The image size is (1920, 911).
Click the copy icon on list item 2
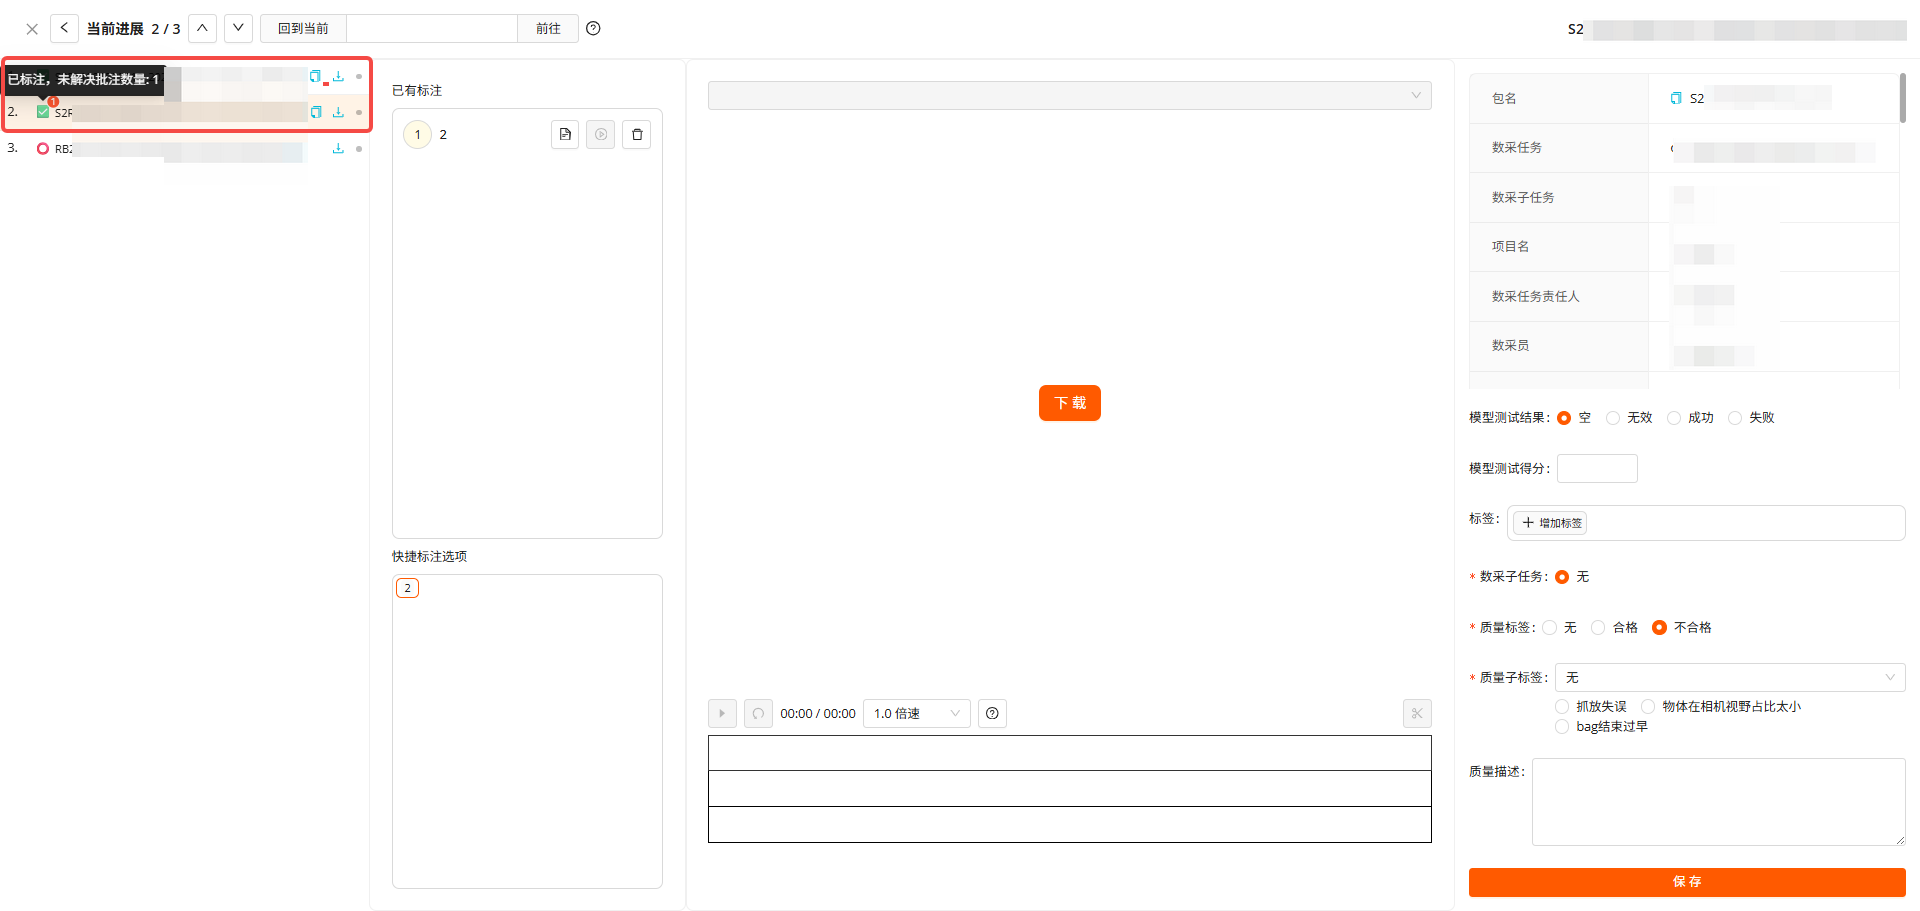316,112
